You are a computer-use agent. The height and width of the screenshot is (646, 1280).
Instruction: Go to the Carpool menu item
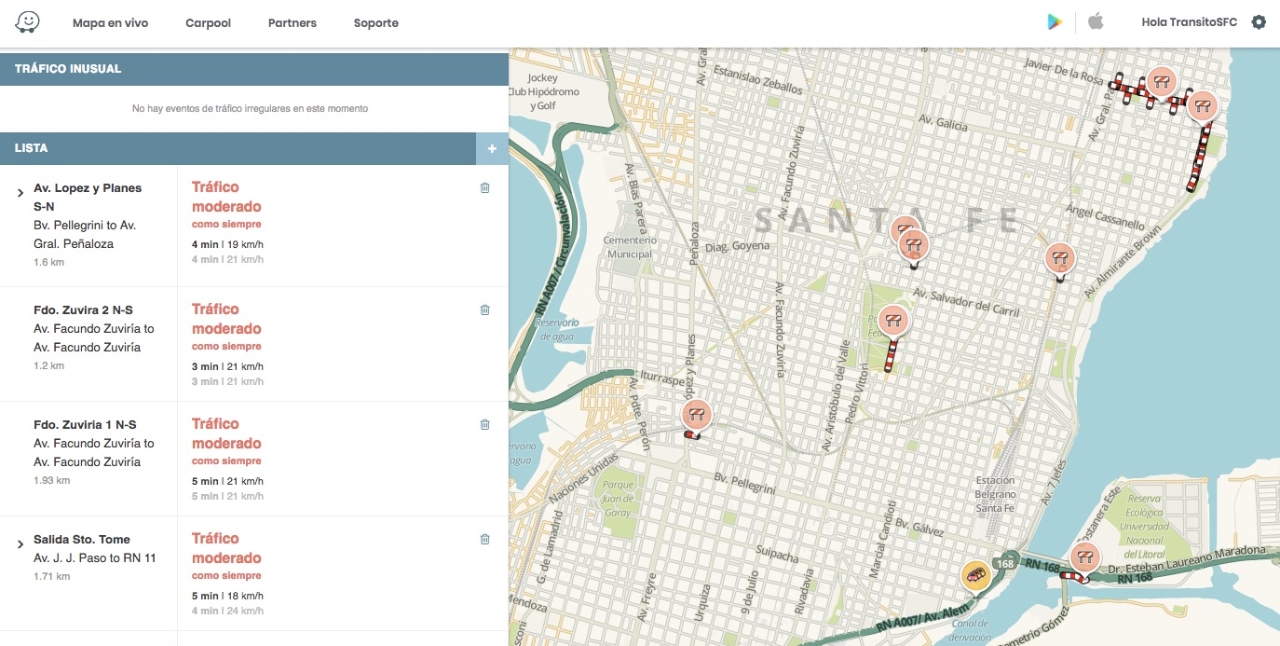coord(208,23)
